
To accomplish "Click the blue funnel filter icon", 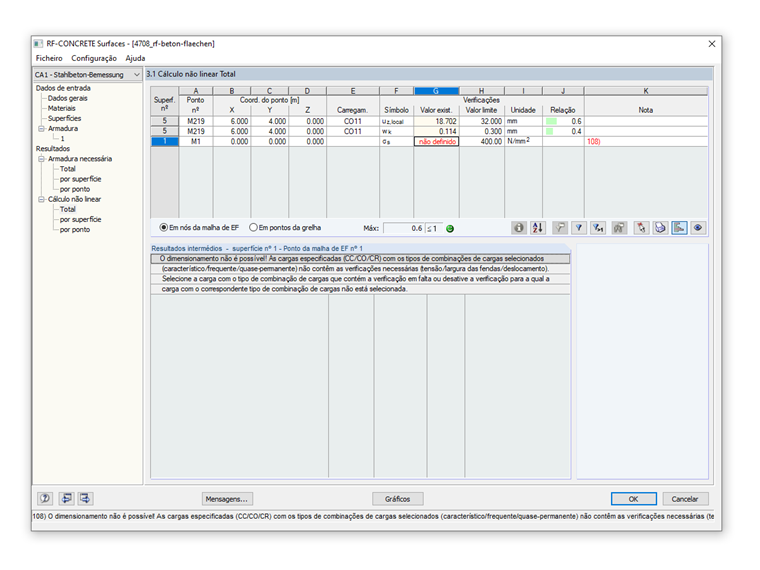I will pyautogui.click(x=579, y=228).
